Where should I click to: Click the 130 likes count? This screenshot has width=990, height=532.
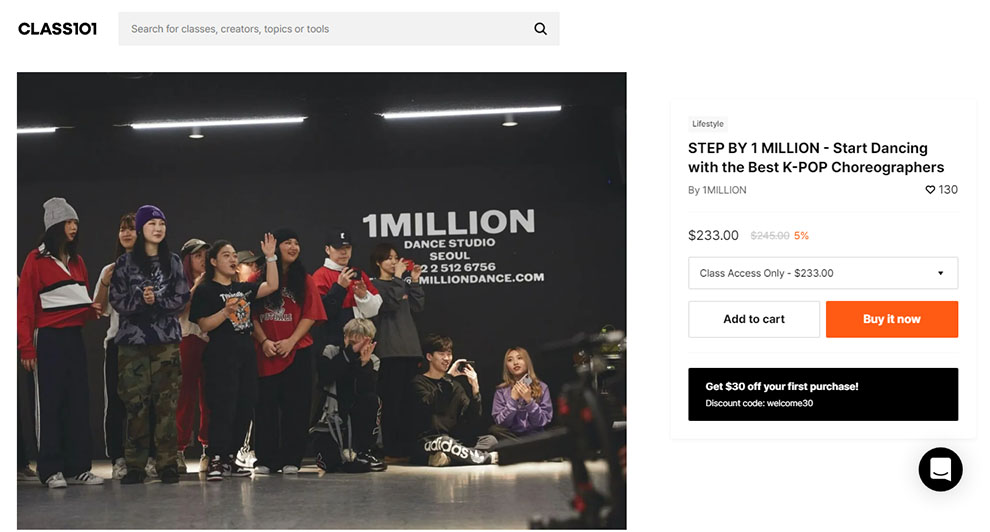point(948,190)
